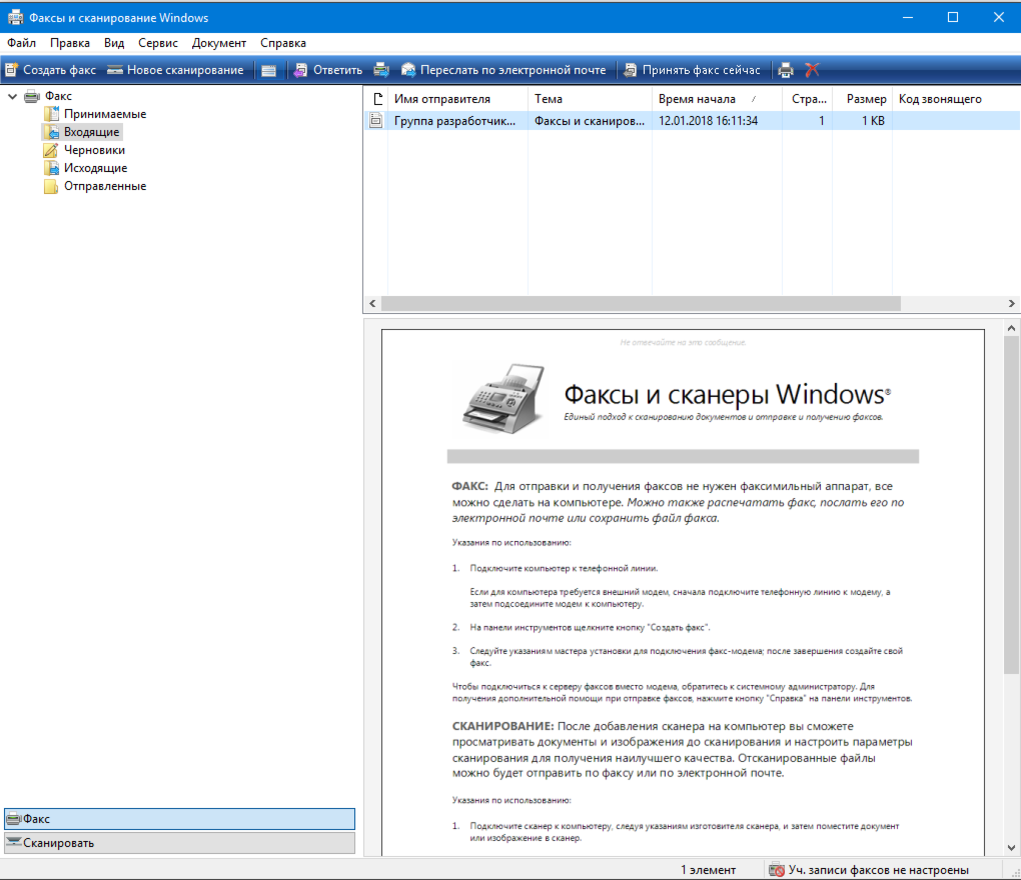This screenshot has height=880, width=1021.
Task: Click the list's horizontal scrollbar thumb
Action: 641,304
